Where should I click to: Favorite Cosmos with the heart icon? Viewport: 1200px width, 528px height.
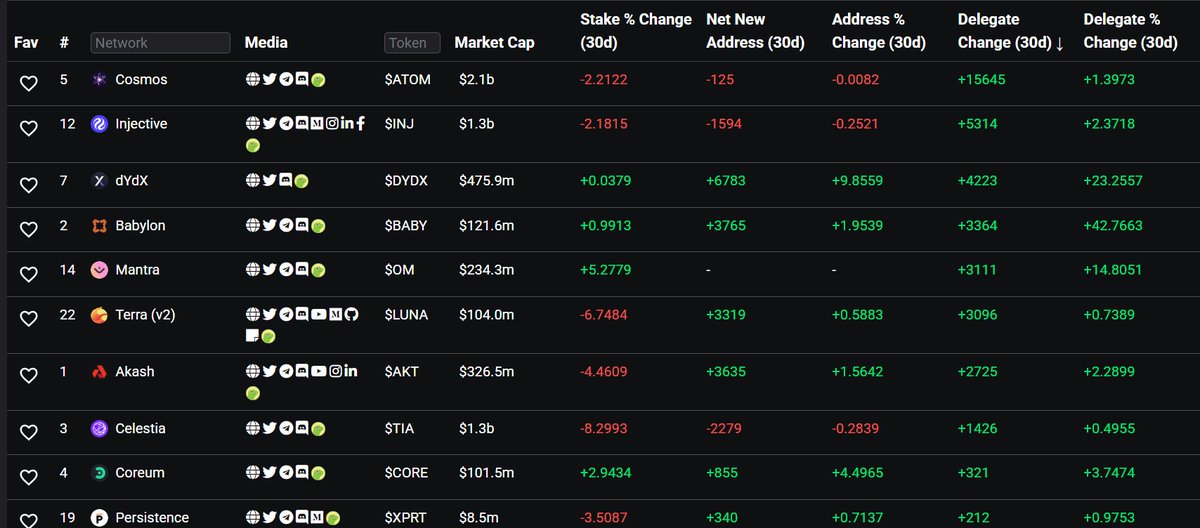click(29, 83)
